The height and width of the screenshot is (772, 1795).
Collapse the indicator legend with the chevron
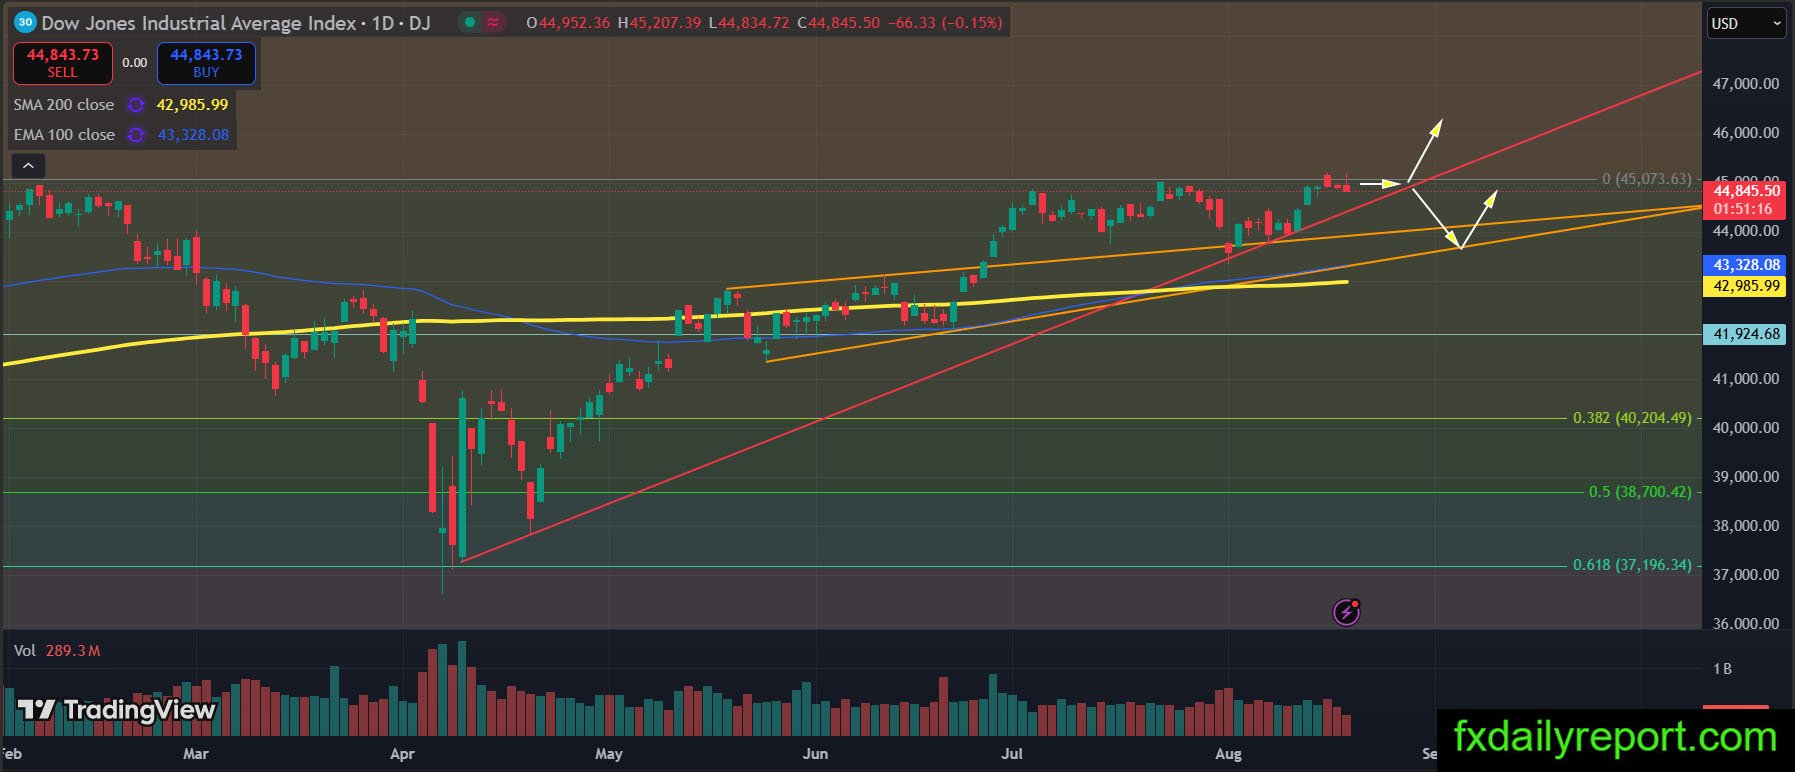click(28, 165)
